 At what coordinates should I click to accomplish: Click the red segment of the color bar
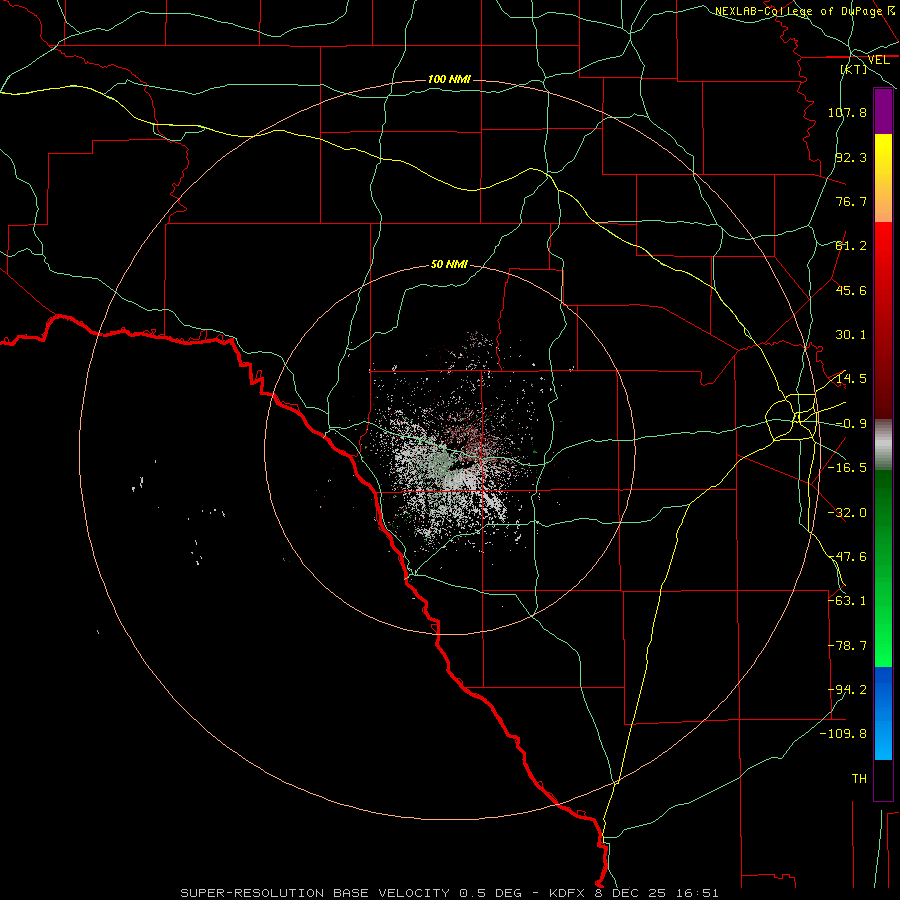point(883,320)
